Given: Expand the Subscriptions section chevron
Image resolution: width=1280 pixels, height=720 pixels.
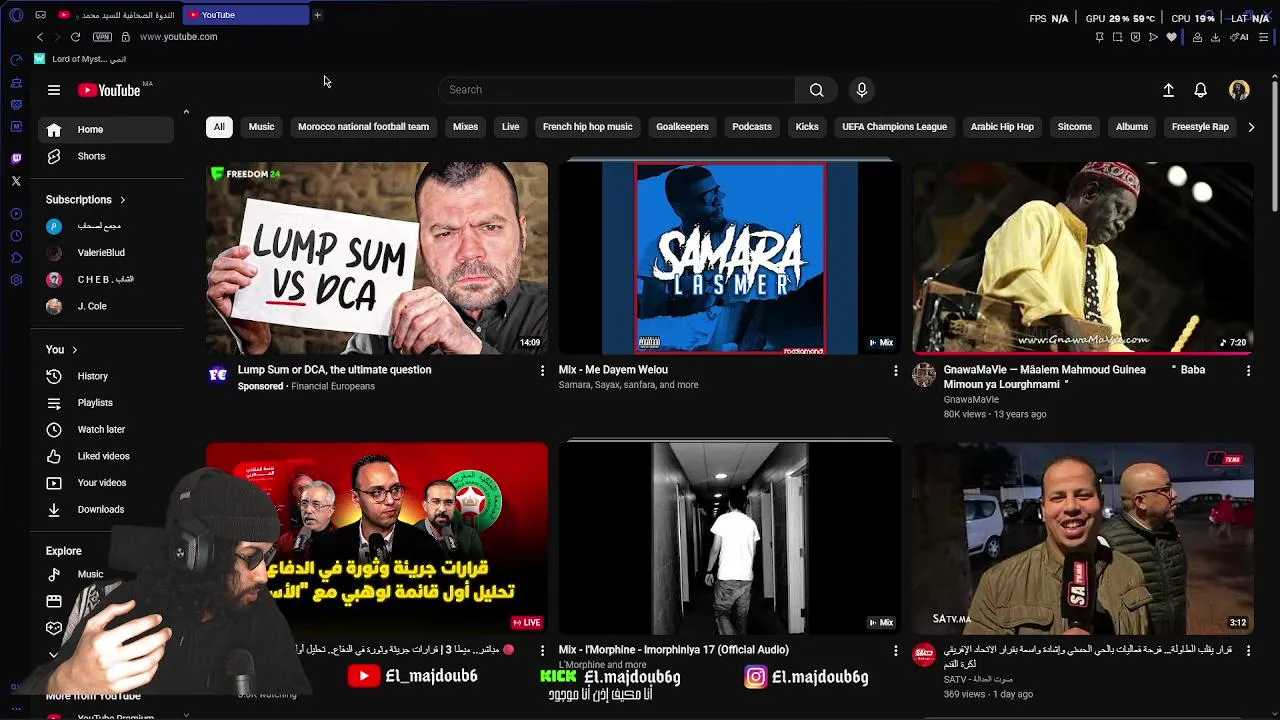Looking at the screenshot, I should tap(123, 200).
